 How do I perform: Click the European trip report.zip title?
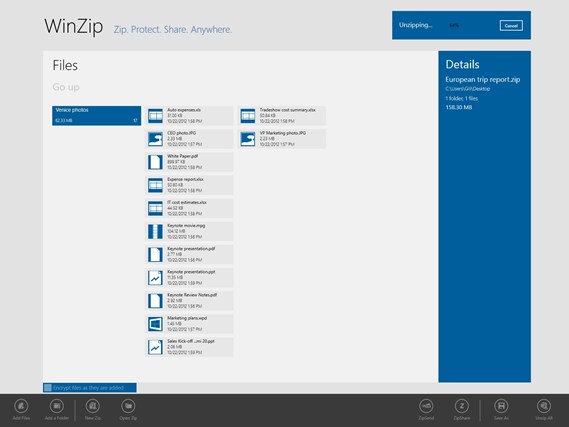[x=483, y=79]
